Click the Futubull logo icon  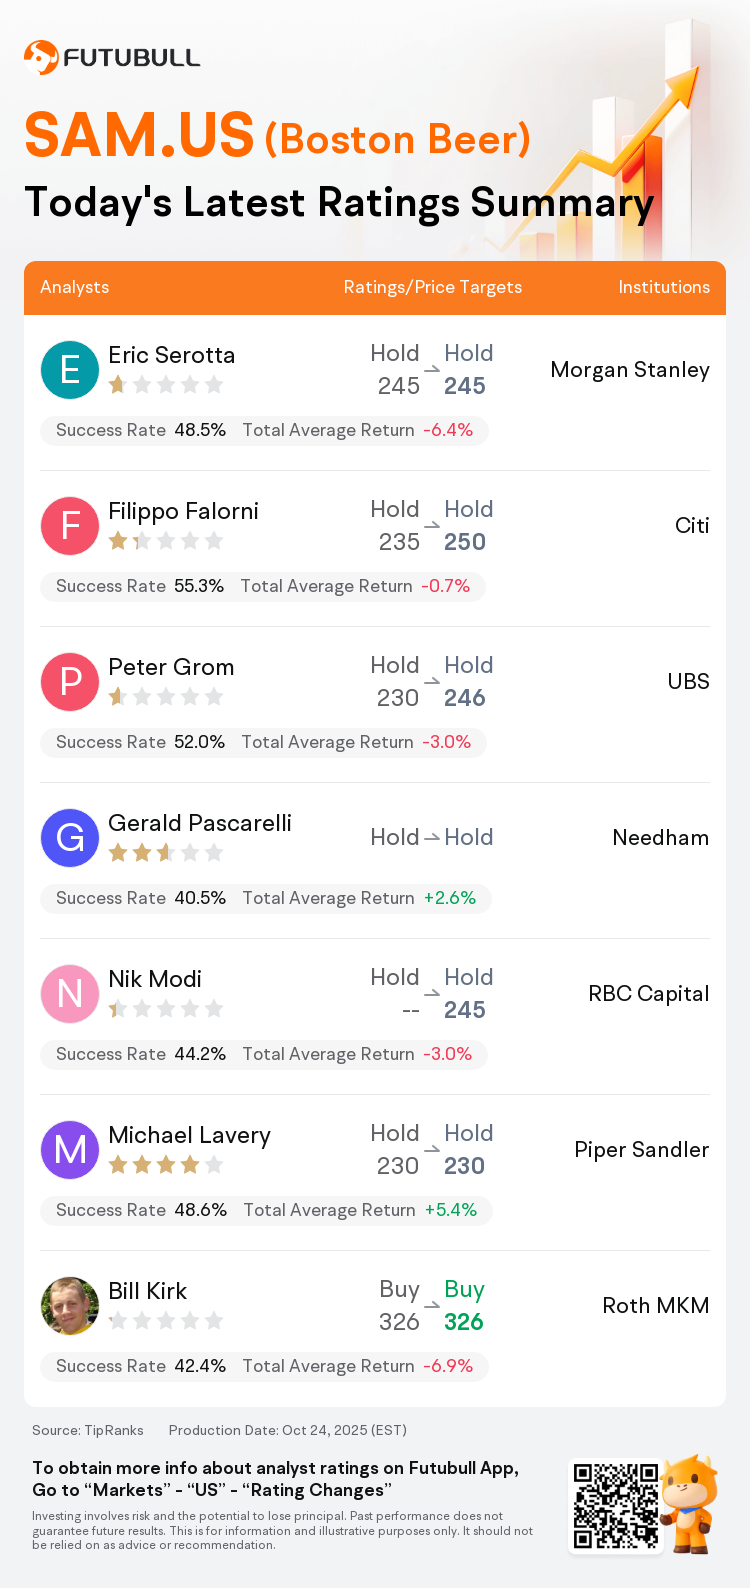[x=41, y=58]
